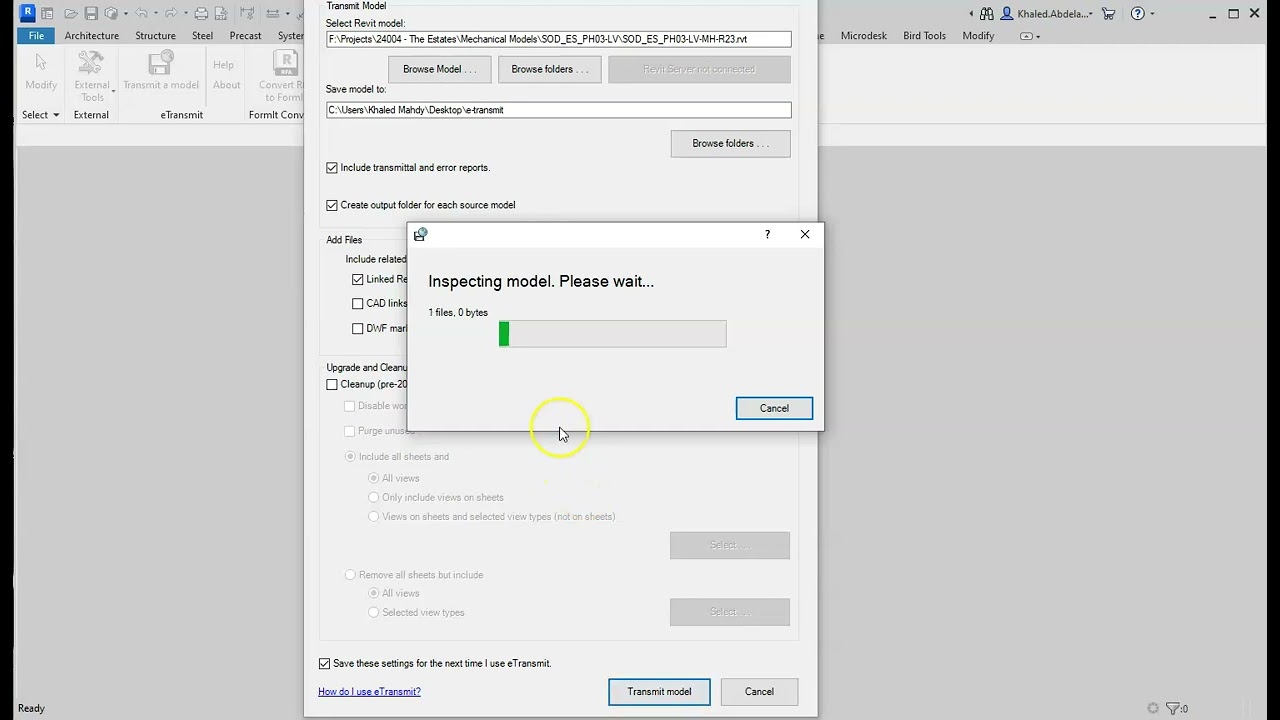Click the dialog help question mark
The width and height of the screenshot is (1280, 720).
[x=767, y=234]
